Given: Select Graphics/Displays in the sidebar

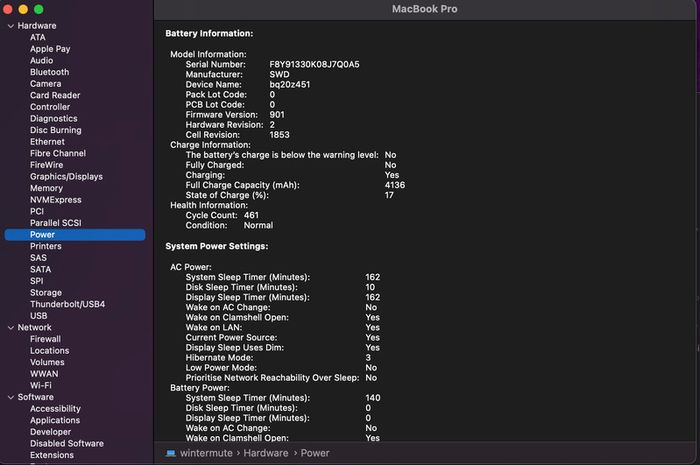Looking at the screenshot, I should (x=66, y=177).
